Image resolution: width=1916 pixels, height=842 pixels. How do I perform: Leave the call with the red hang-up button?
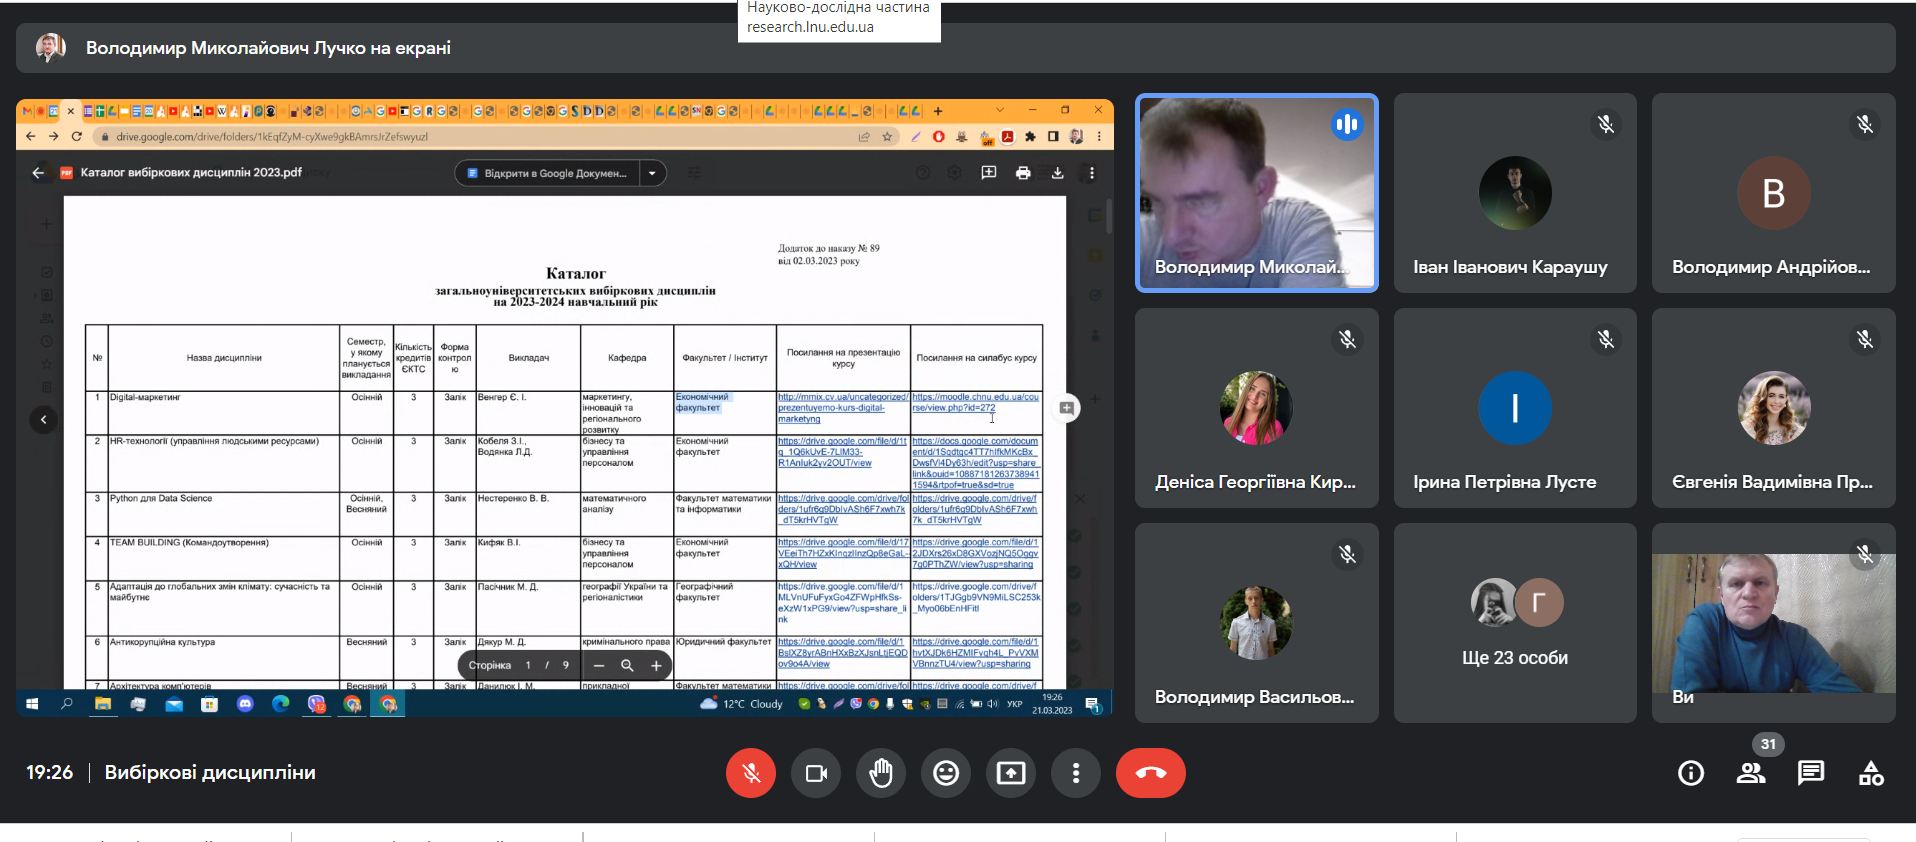[x=1151, y=773]
